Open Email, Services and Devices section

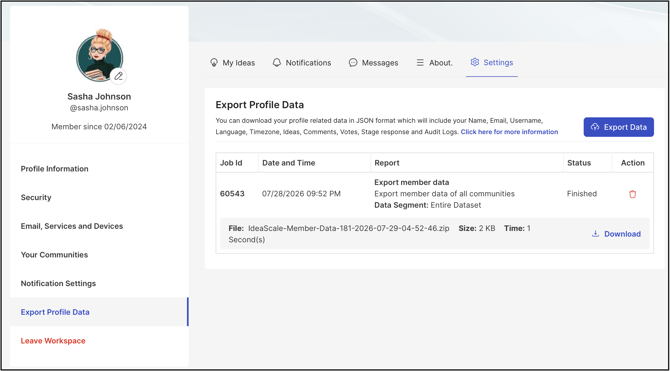tap(72, 226)
